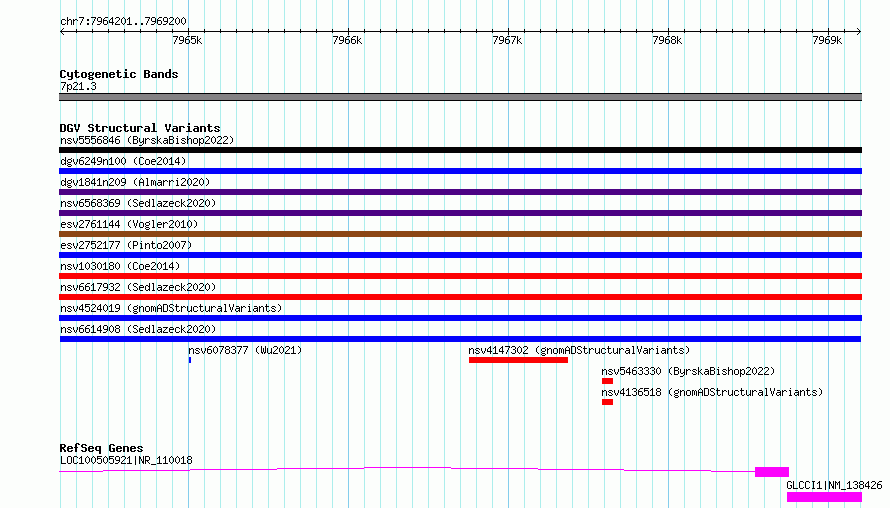Image resolution: width=890 pixels, height=508 pixels.
Task: Click the red nsv4147302 variant bar
Action: point(518,360)
